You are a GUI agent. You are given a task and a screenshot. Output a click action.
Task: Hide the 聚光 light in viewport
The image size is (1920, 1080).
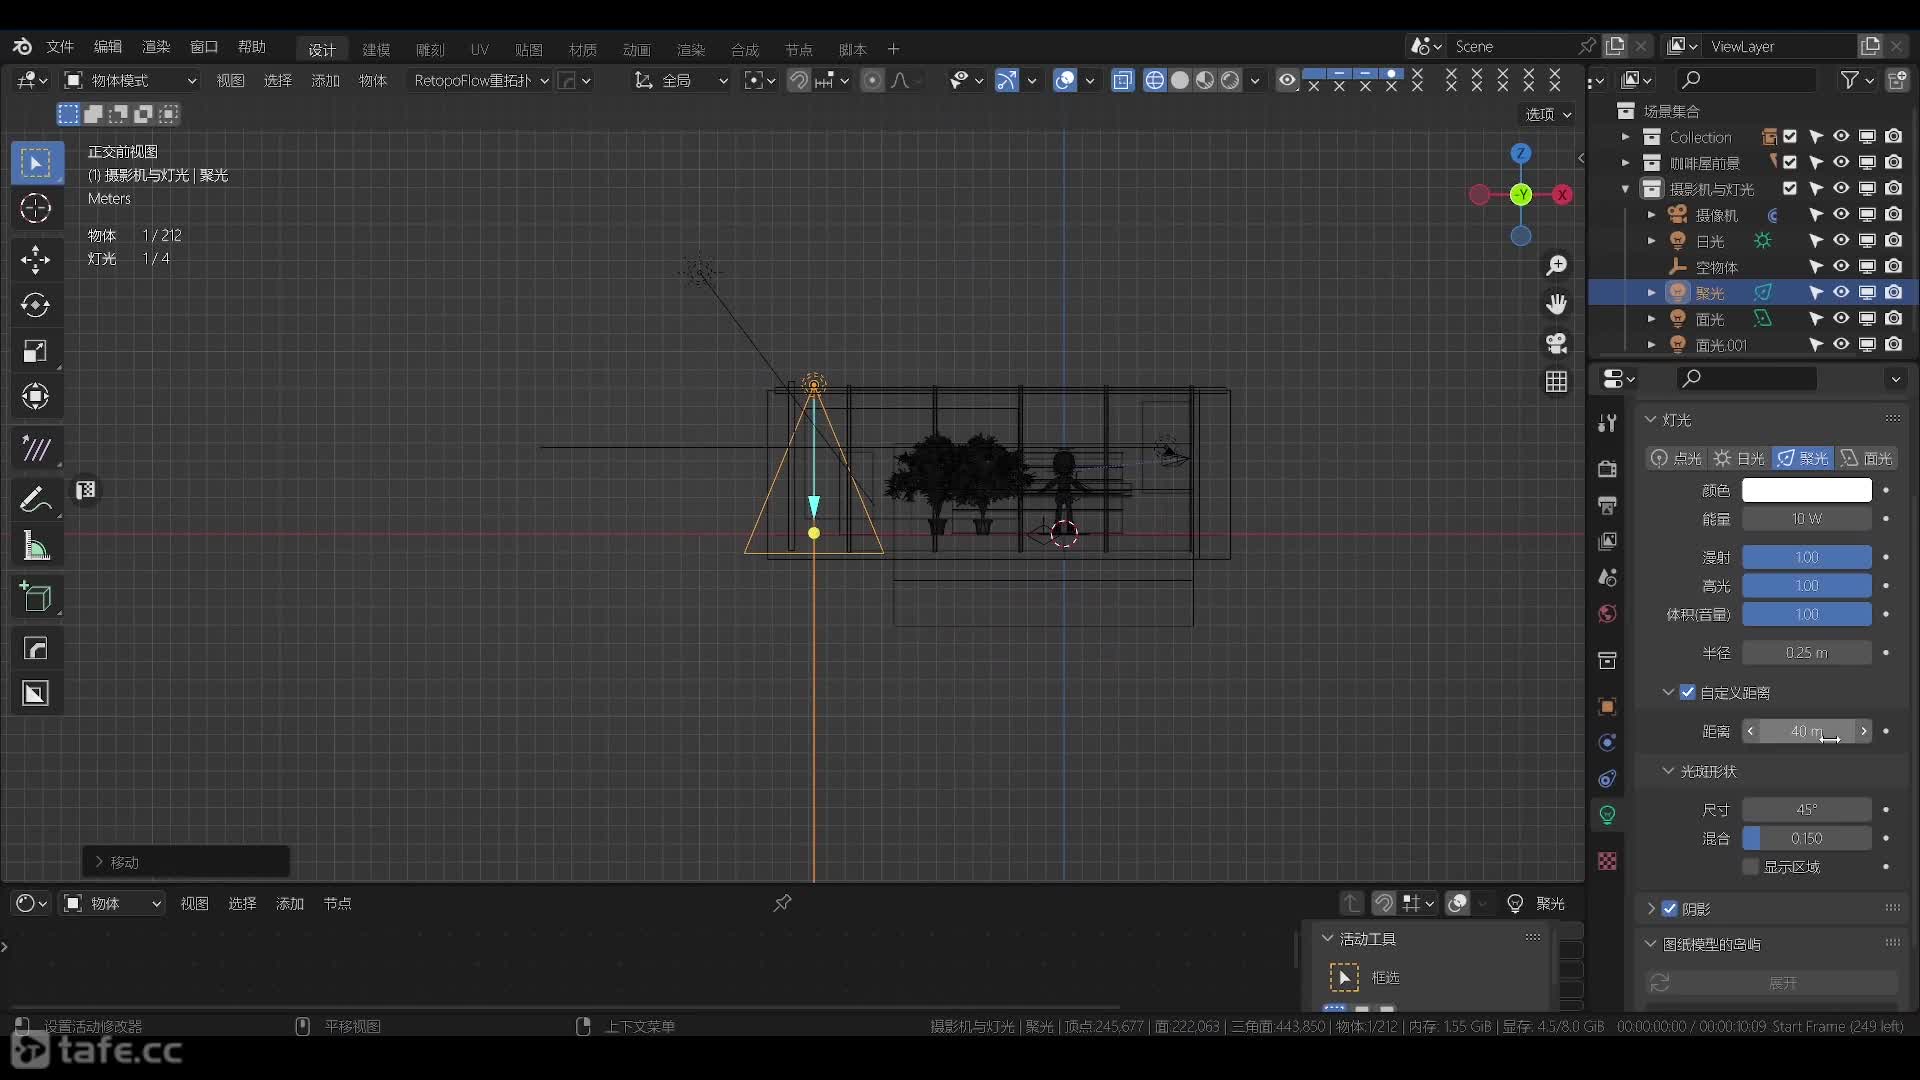click(1841, 292)
